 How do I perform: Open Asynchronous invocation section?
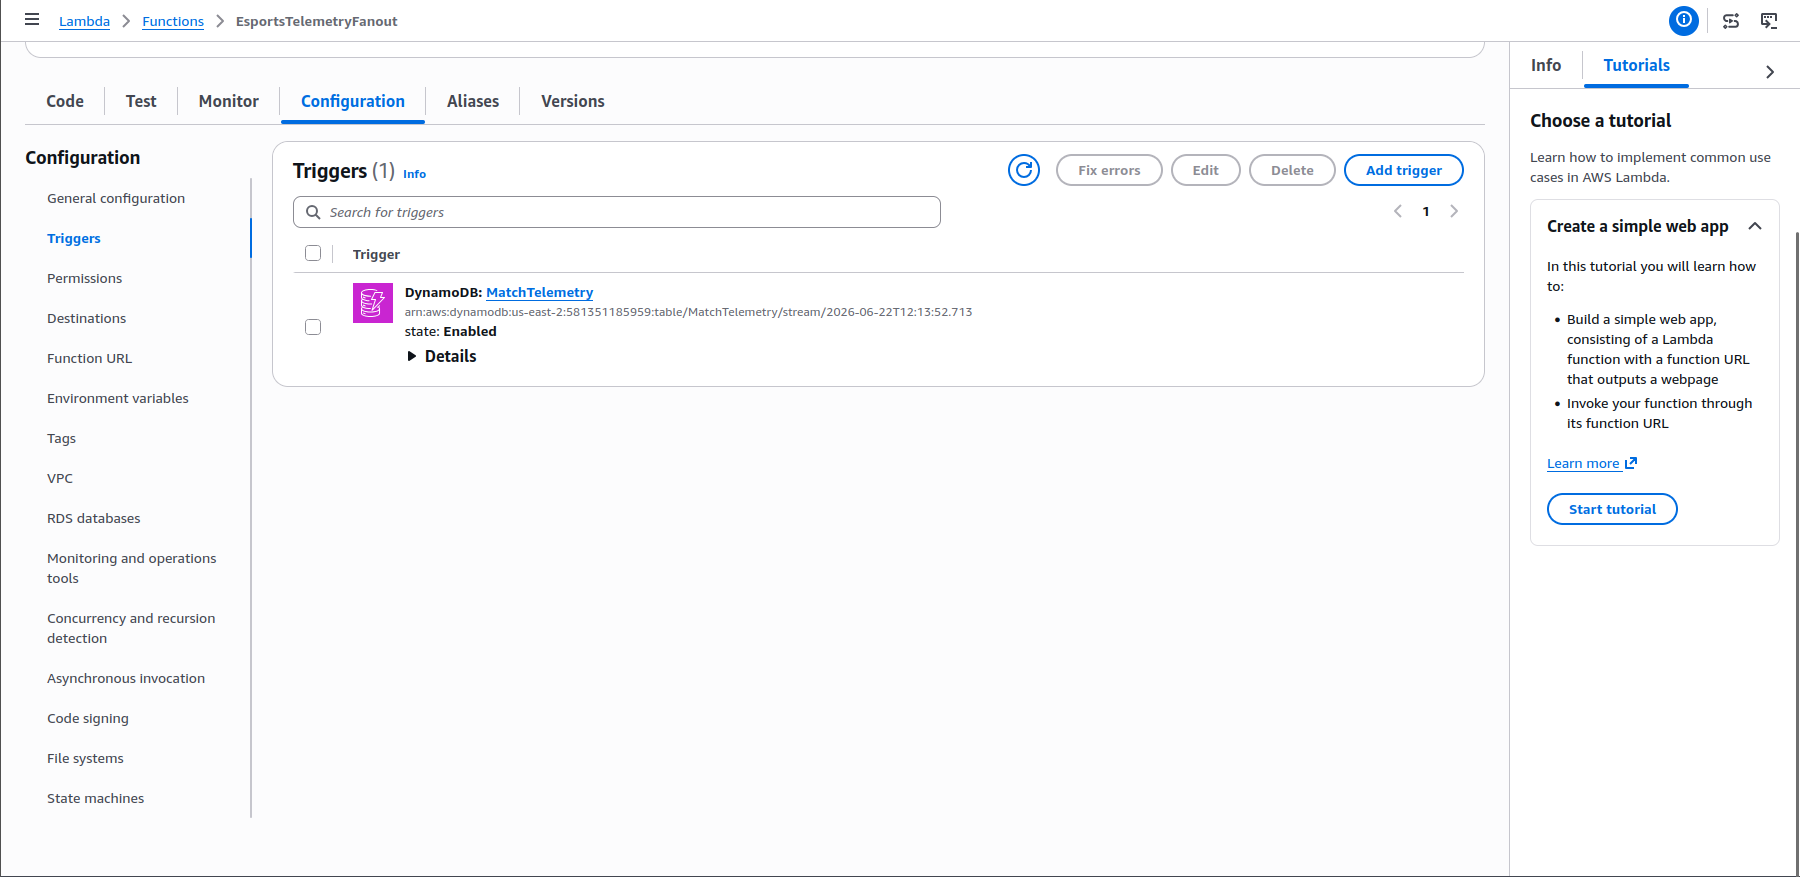[x=126, y=678]
